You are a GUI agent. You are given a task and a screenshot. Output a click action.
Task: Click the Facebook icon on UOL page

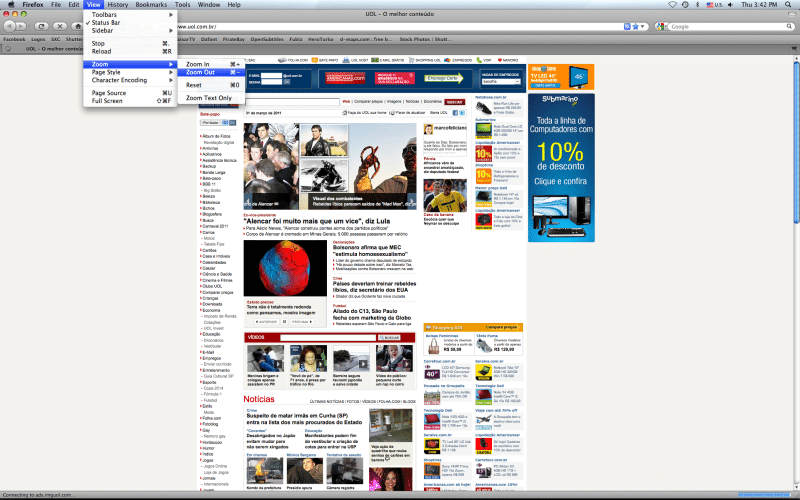tap(455, 113)
